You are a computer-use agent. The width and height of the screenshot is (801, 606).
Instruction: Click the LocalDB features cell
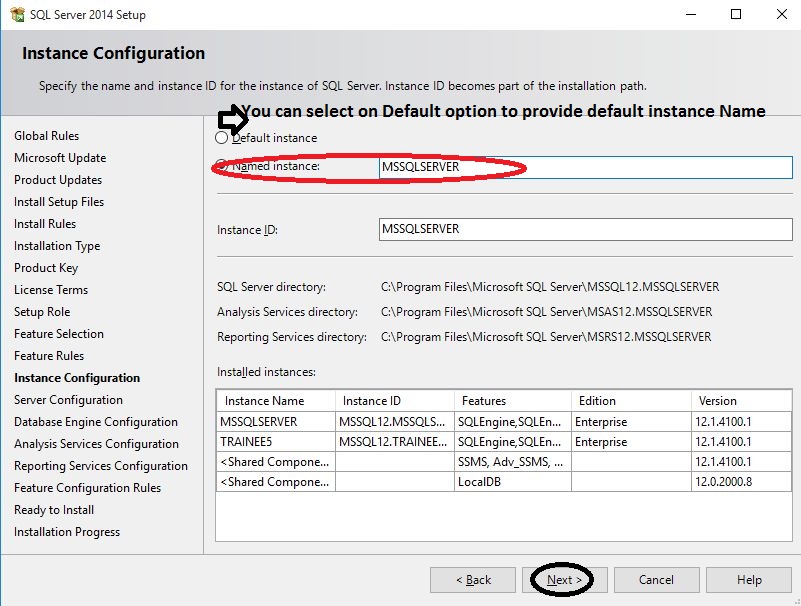click(513, 482)
